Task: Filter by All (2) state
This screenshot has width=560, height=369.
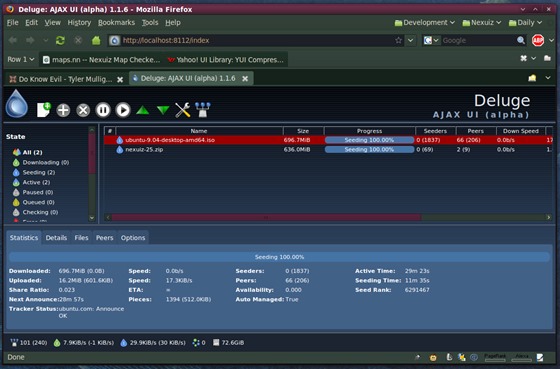Action: (28, 152)
